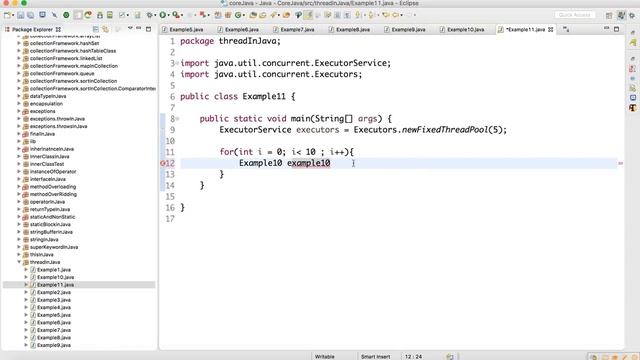The height and width of the screenshot is (360, 640).
Task: Expand the dataTypeInJava package
Action: tap(19, 96)
